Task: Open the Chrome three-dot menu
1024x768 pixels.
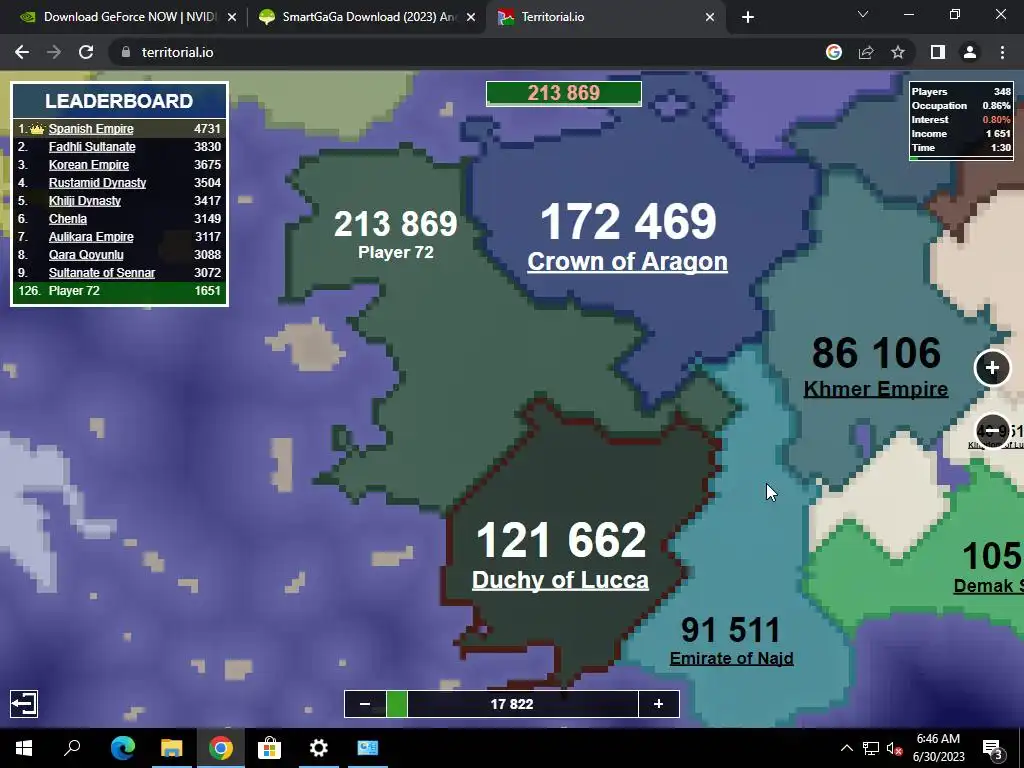Action: (1002, 52)
